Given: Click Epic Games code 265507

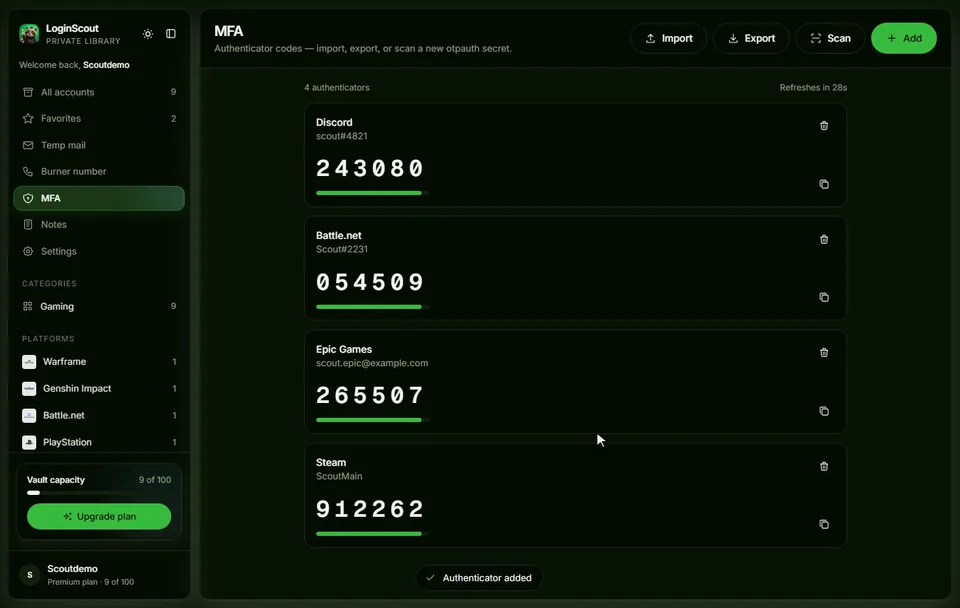Looking at the screenshot, I should pyautogui.click(x=370, y=396).
